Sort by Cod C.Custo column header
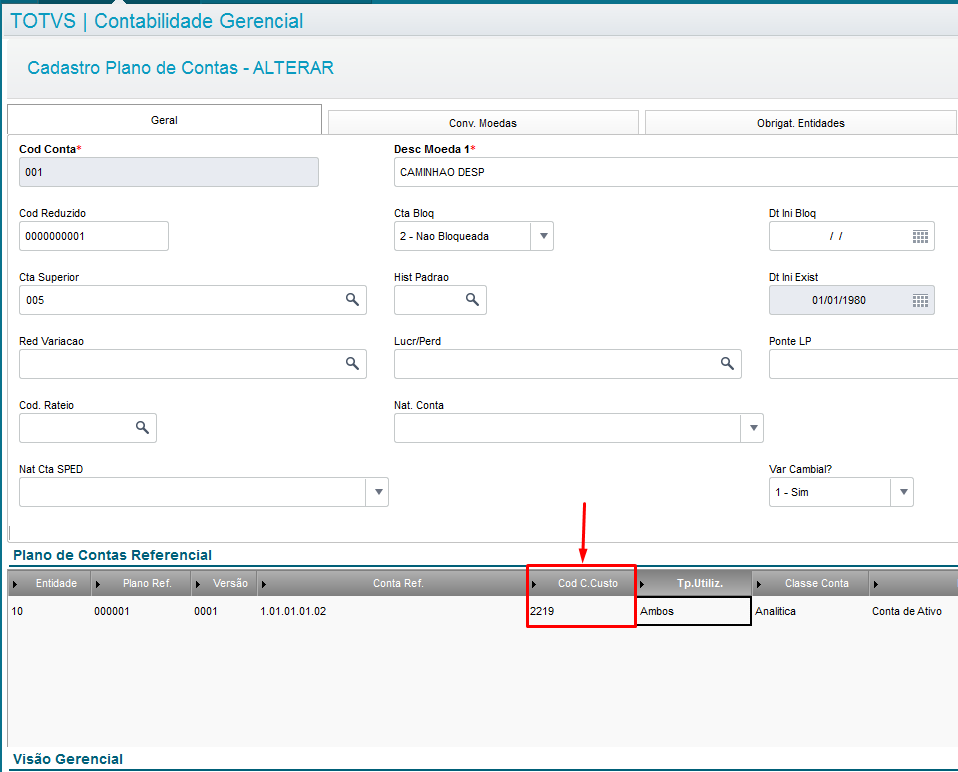The image size is (958, 772). click(582, 583)
